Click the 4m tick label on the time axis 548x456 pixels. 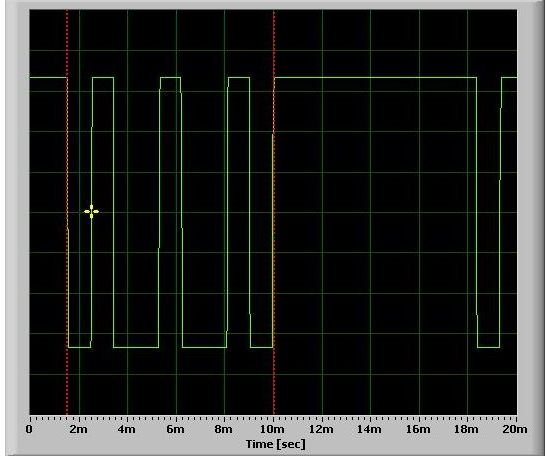pos(127,429)
